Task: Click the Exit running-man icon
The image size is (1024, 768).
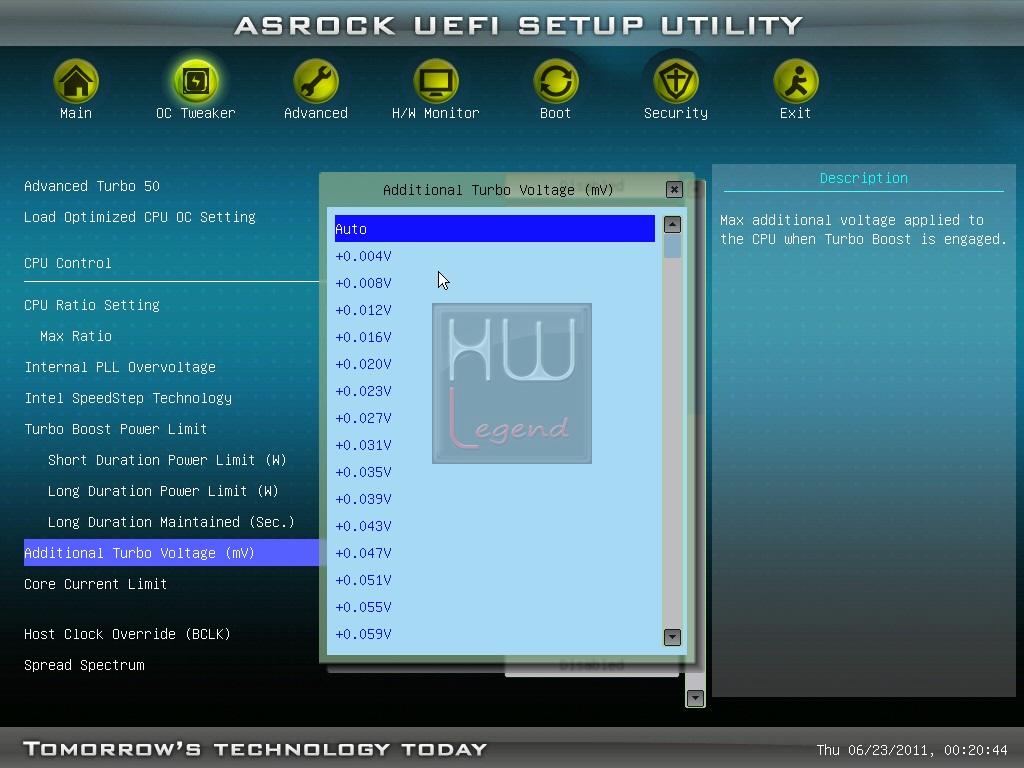Action: pos(795,82)
